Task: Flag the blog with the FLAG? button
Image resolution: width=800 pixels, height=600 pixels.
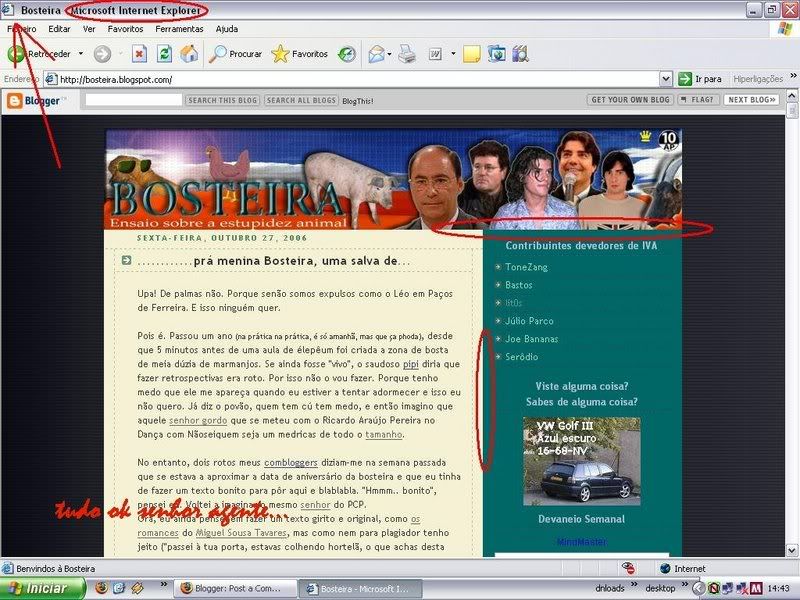Action: tap(698, 99)
